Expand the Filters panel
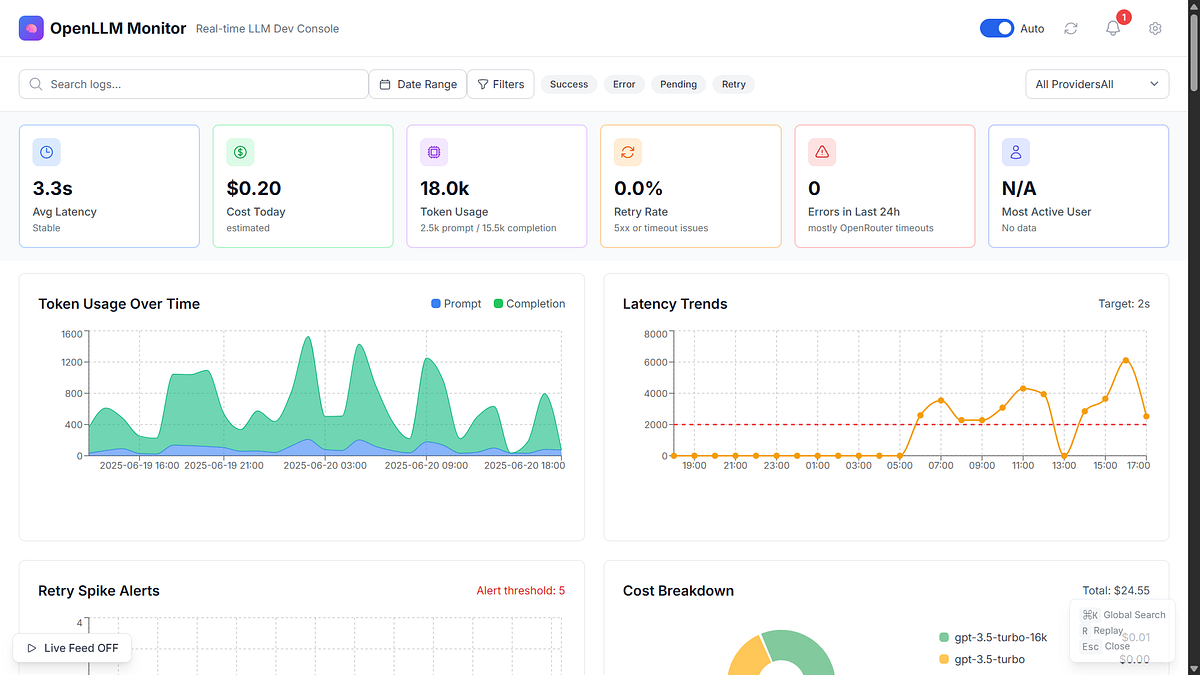This screenshot has height=675, width=1200. coord(501,84)
